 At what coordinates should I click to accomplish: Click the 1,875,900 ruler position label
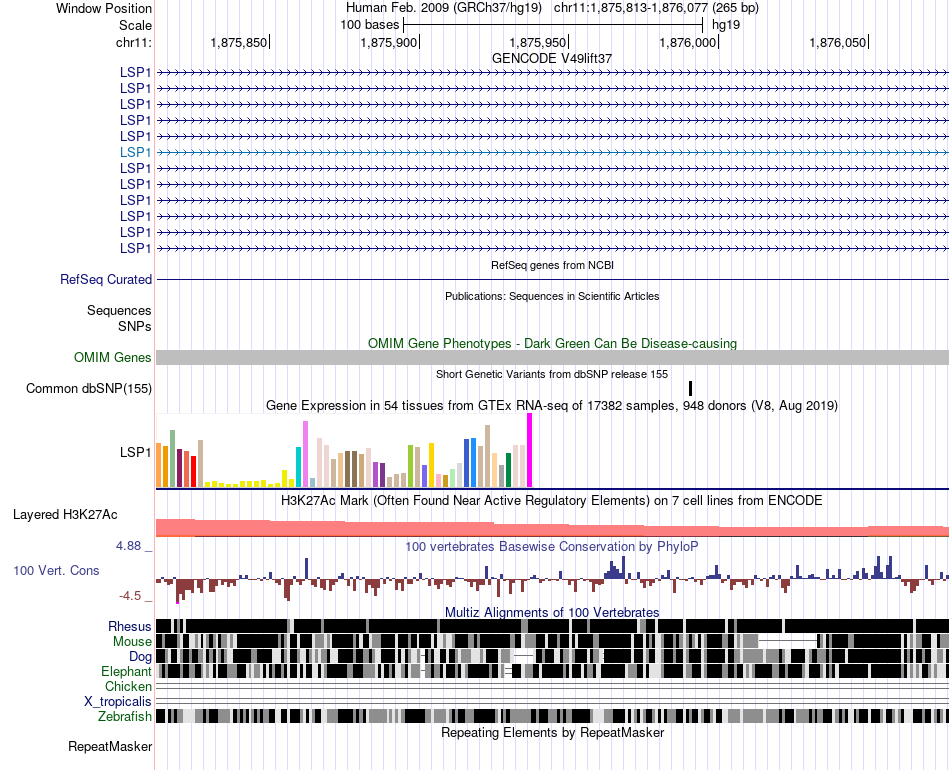click(x=388, y=42)
